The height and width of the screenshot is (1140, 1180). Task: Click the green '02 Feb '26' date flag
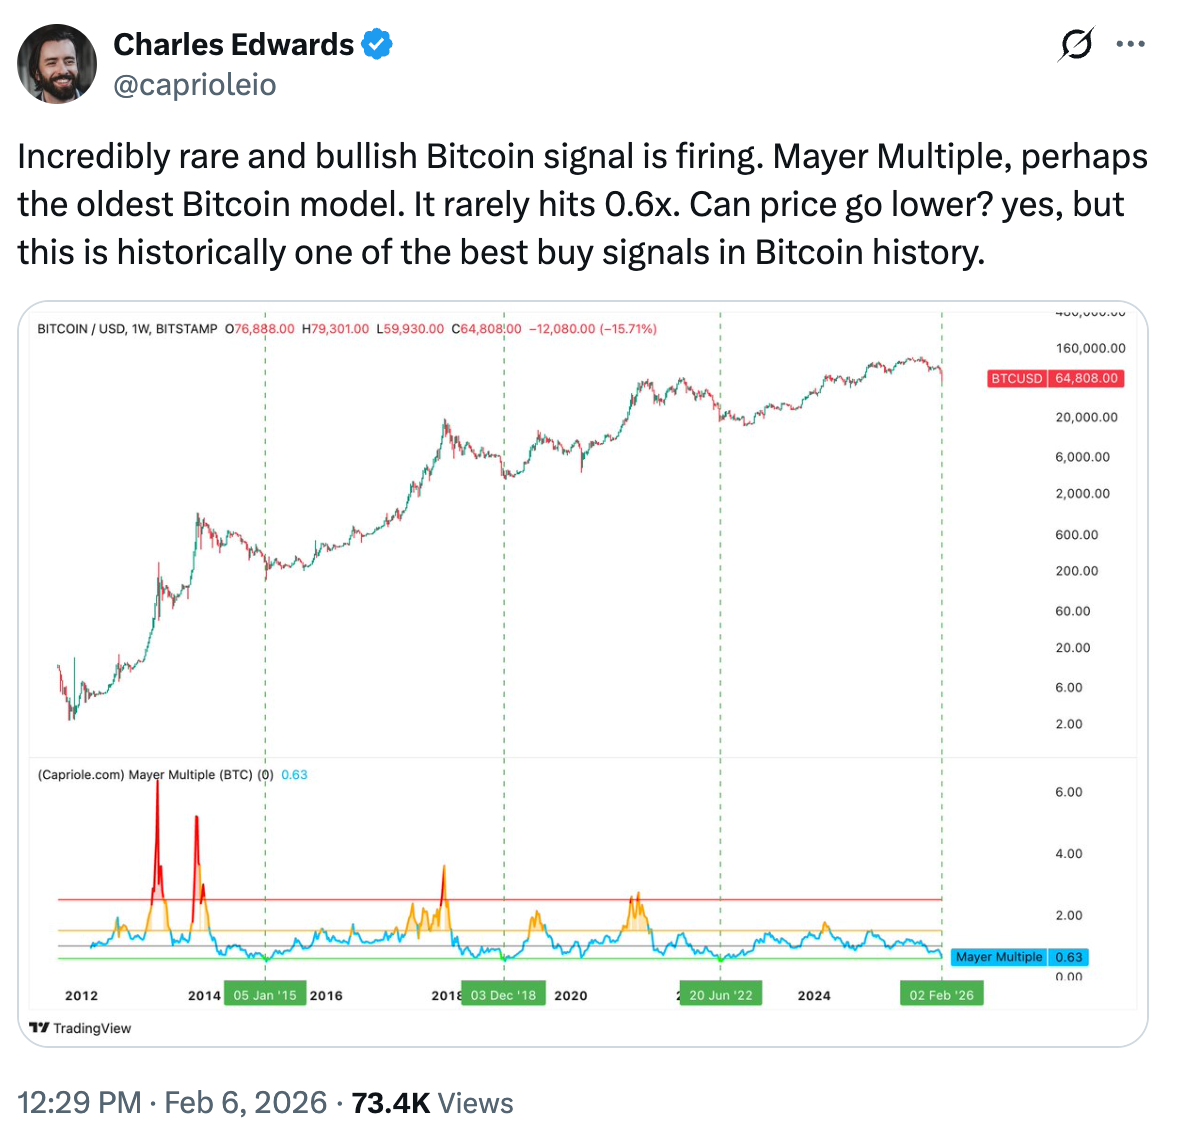pos(941,994)
